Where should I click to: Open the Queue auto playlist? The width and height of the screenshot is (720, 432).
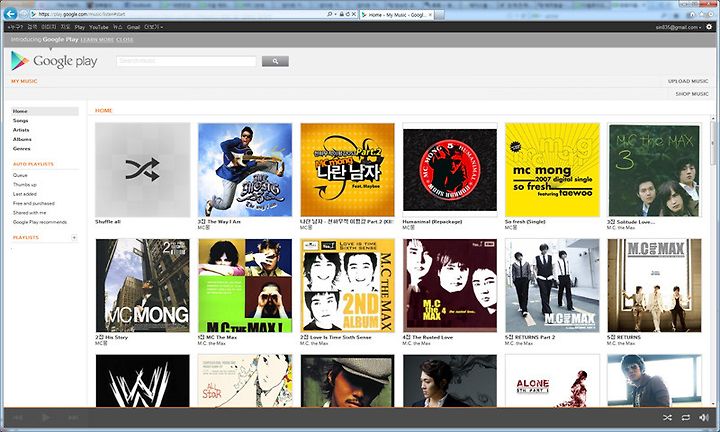(x=20, y=175)
